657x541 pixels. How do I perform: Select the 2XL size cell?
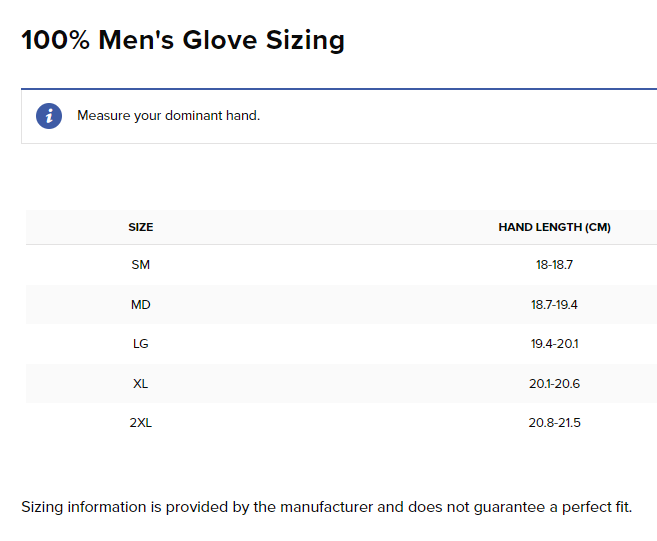click(x=141, y=423)
